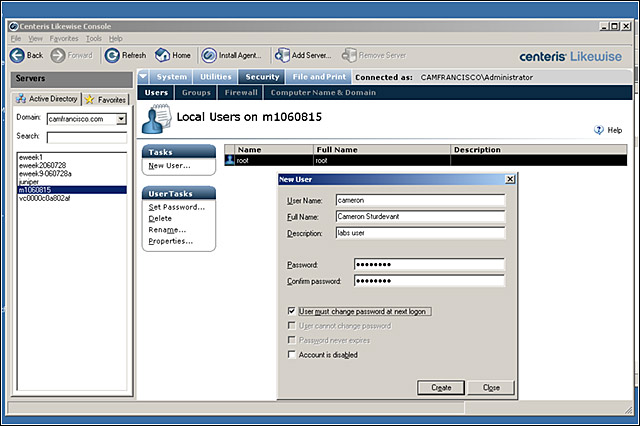Click the server Search field

(x=87, y=137)
